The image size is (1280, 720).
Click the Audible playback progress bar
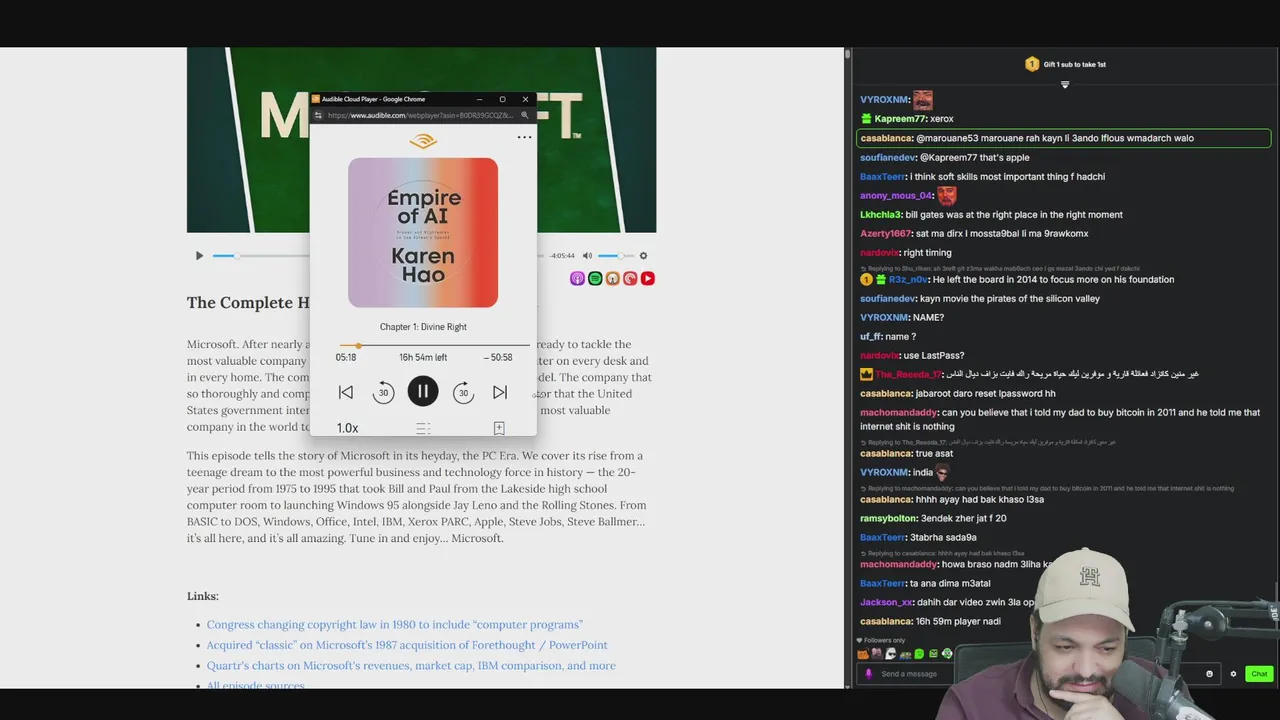[x=434, y=345]
